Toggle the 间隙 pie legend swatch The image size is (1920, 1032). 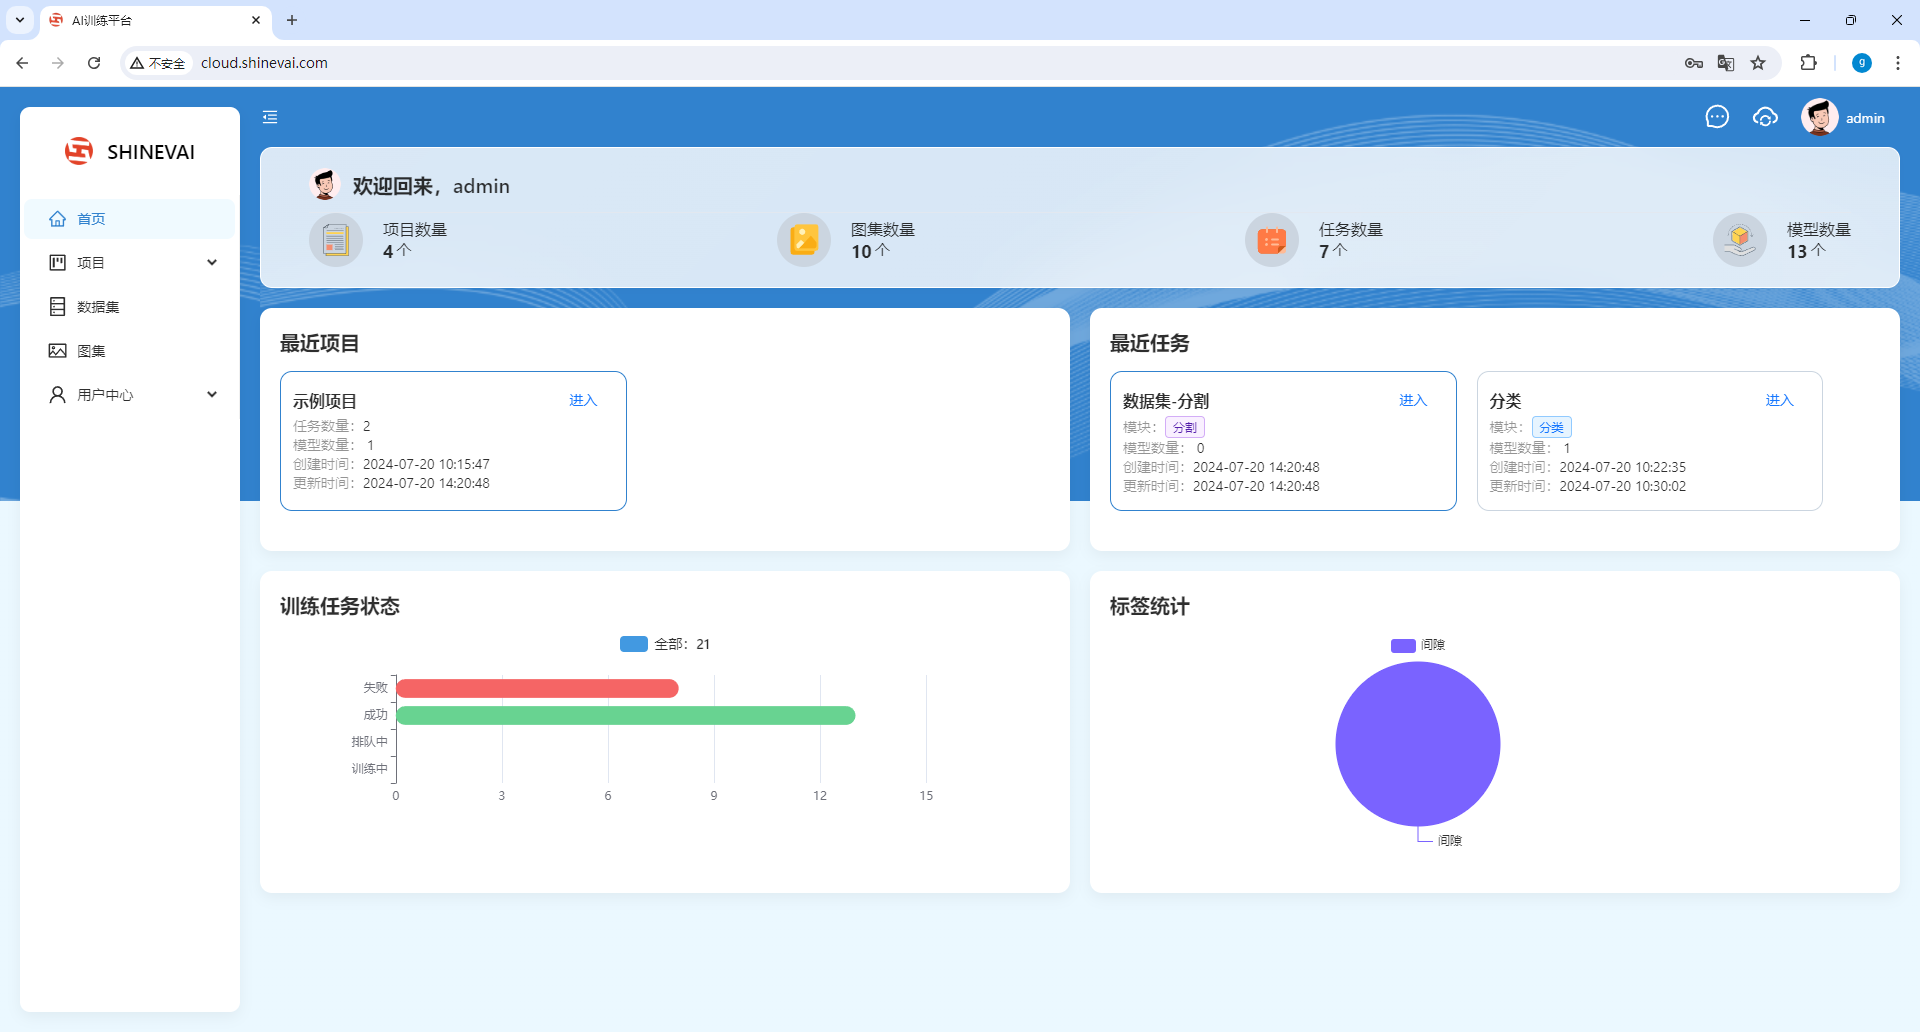tap(1403, 645)
